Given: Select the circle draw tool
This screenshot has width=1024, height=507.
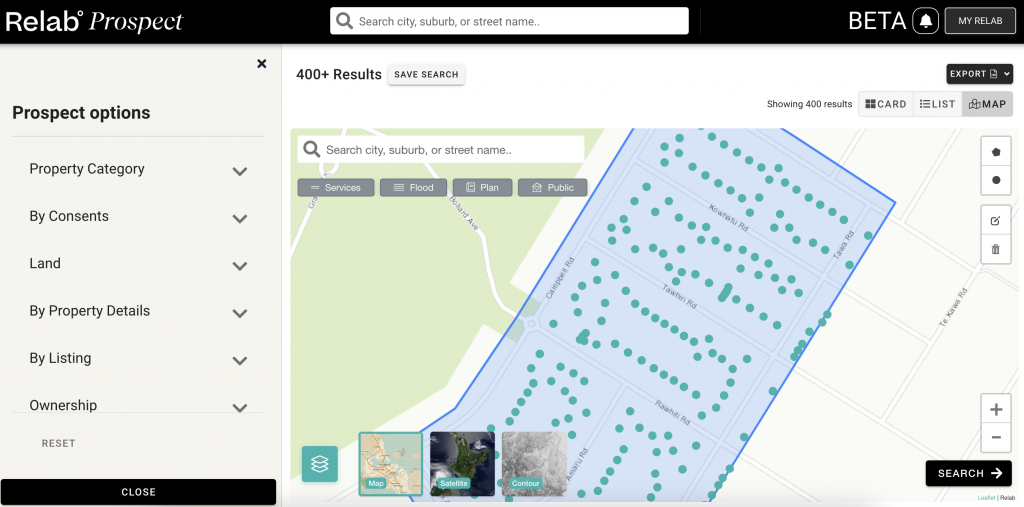Looking at the screenshot, I should point(995,181).
